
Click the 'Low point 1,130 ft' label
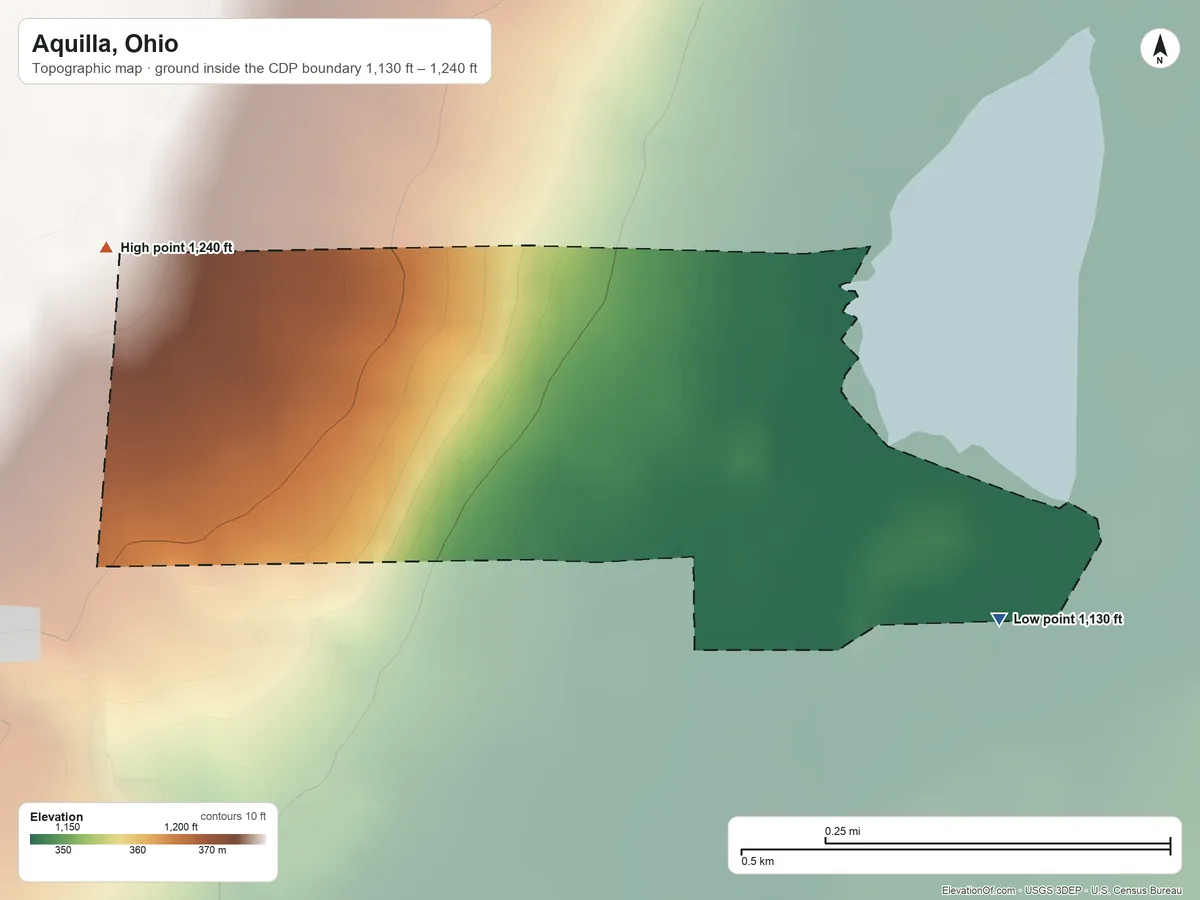tap(1068, 620)
